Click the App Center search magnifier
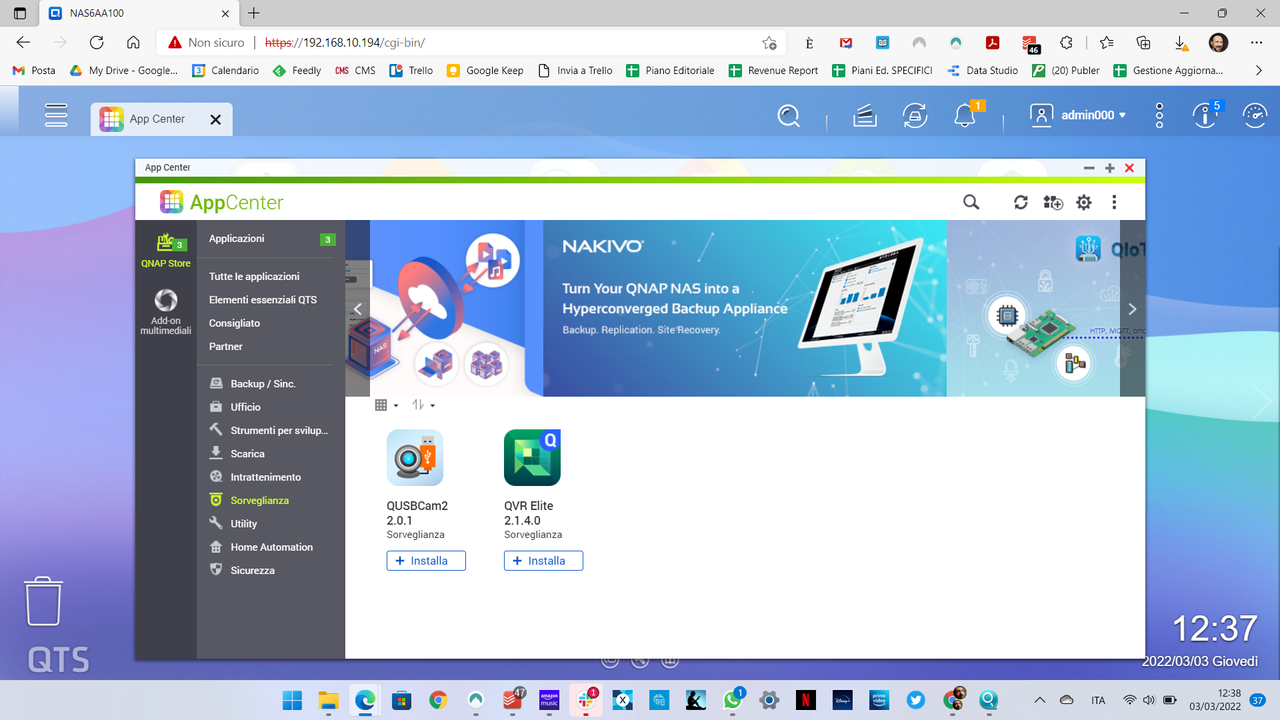 (971, 202)
